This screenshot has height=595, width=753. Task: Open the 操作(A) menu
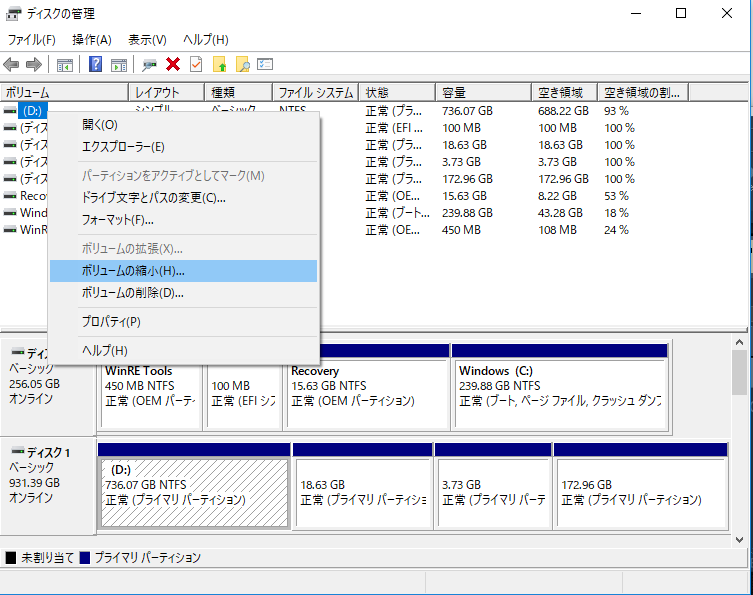pyautogui.click(x=92, y=39)
